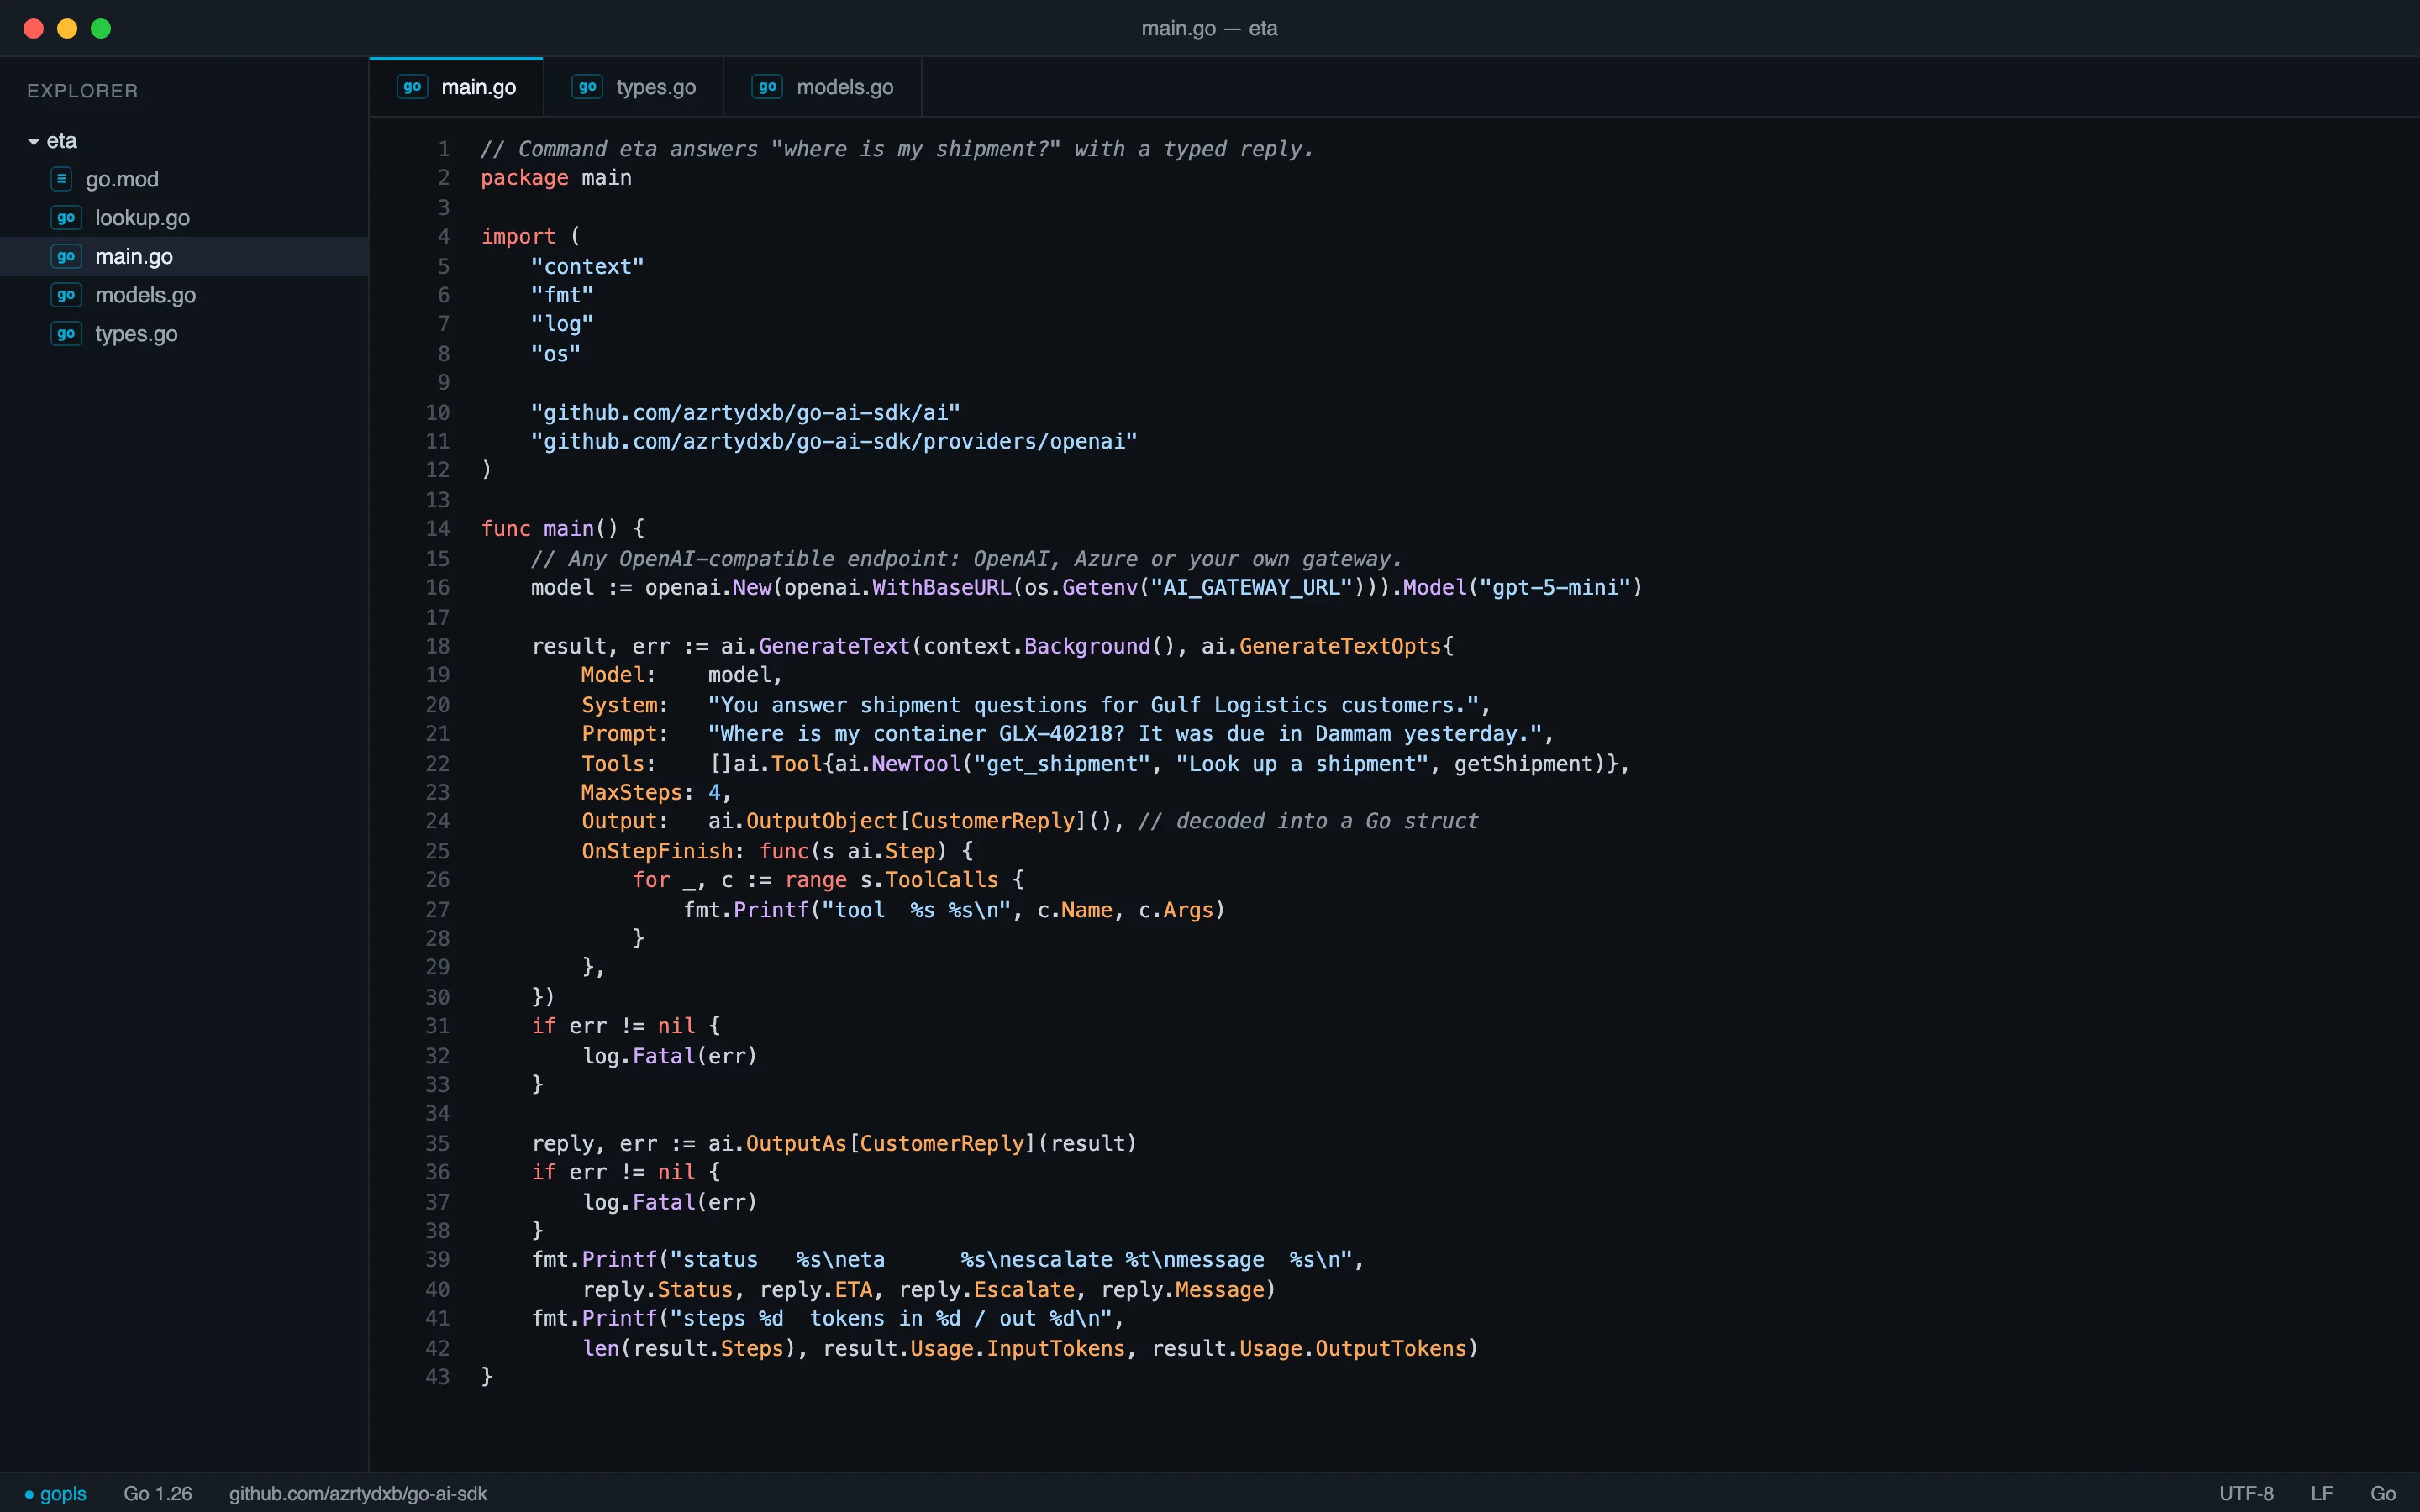This screenshot has height=1512, width=2420.
Task: Click line number 14 in the gutter
Action: (x=437, y=529)
